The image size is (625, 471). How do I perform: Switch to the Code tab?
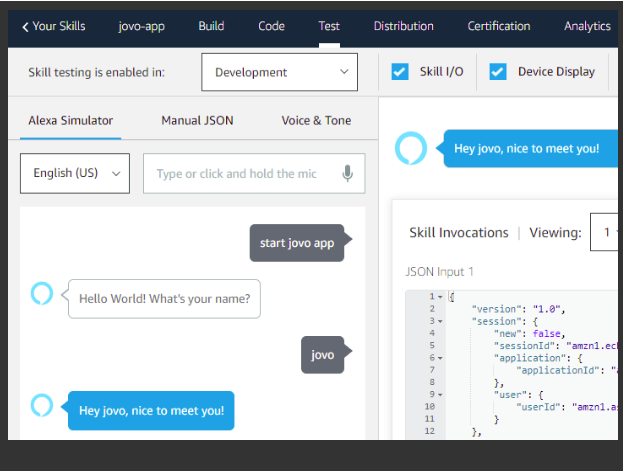[x=271, y=26]
